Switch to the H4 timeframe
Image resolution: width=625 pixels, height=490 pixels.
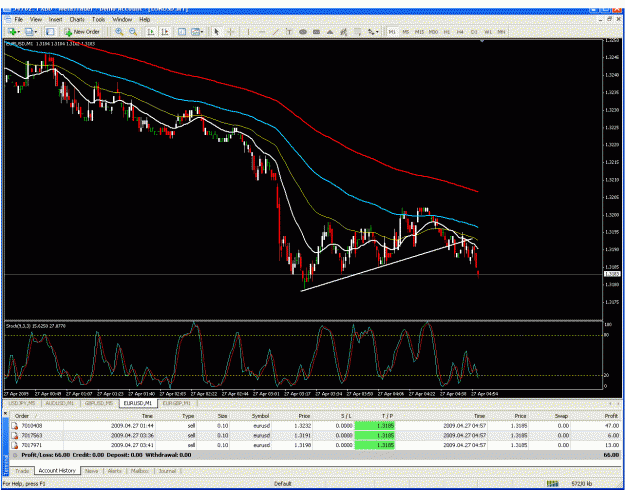(x=460, y=31)
